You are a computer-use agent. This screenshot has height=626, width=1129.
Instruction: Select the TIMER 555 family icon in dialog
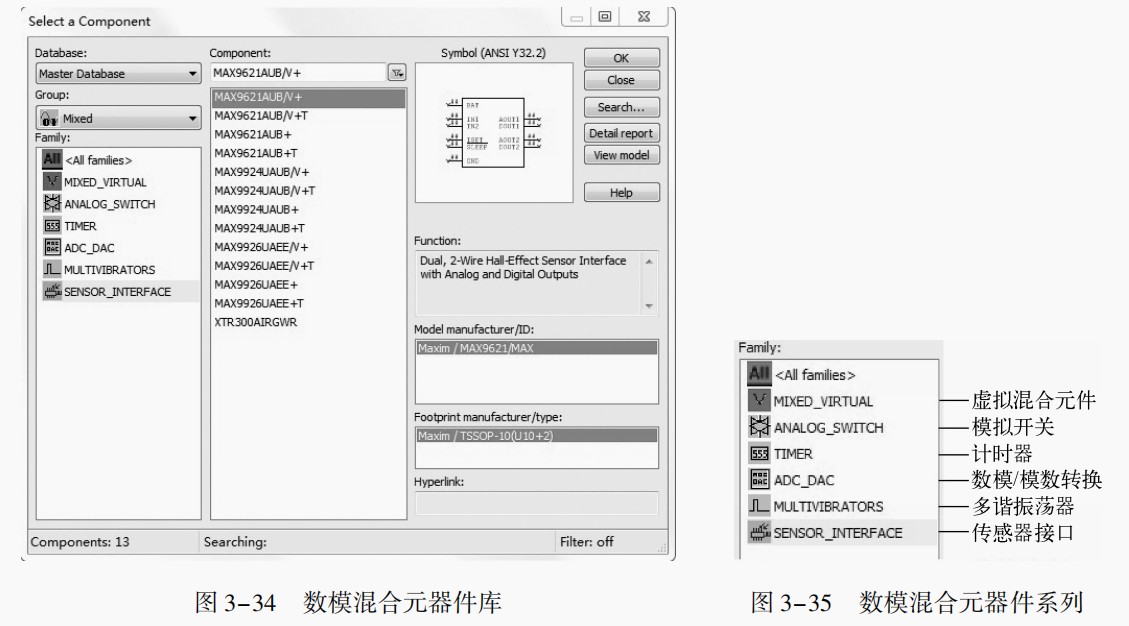point(51,226)
